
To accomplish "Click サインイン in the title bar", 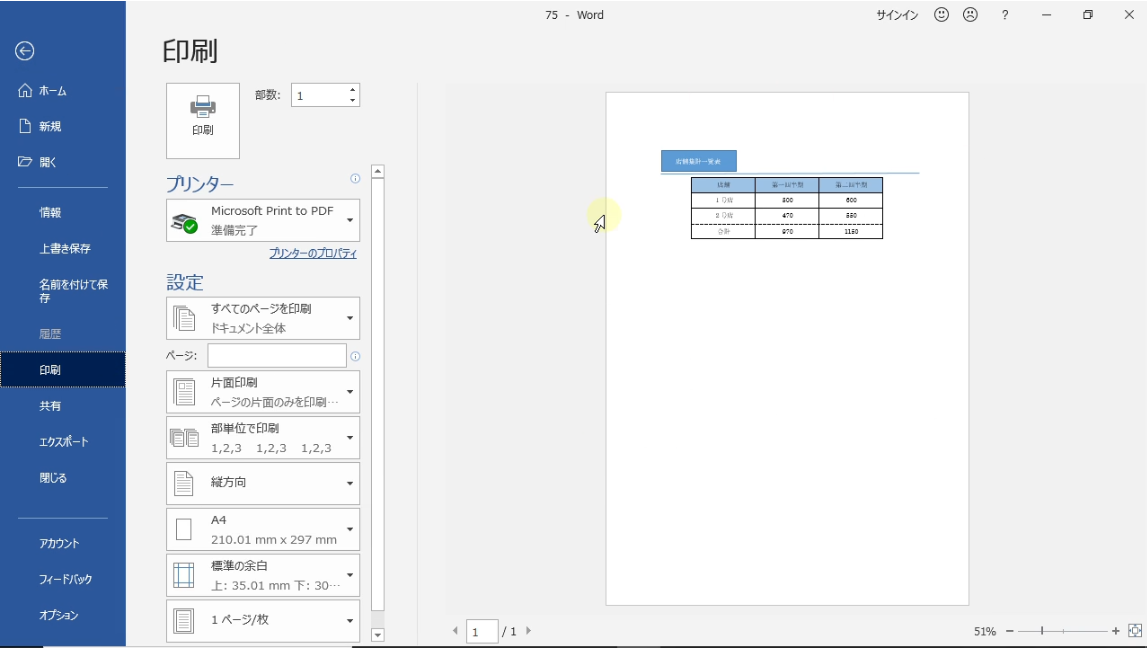I will click(897, 15).
